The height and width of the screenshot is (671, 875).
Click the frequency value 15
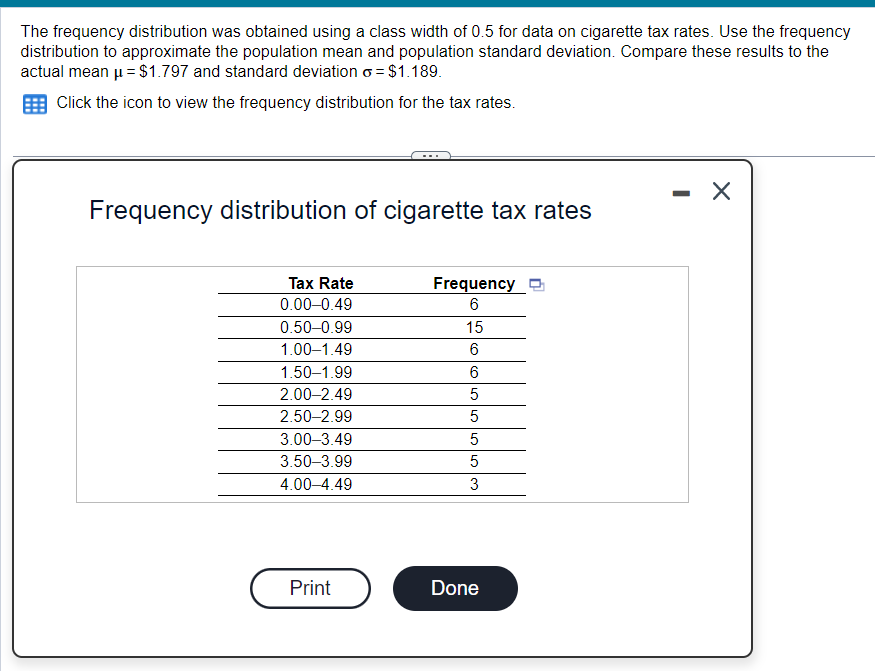[473, 327]
